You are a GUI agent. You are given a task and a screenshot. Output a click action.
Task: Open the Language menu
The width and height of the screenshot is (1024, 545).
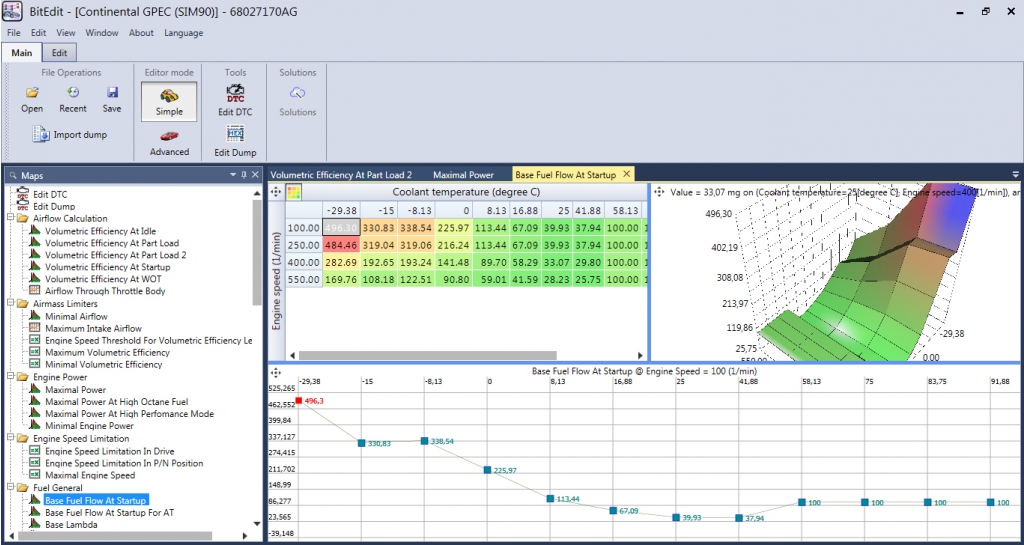(184, 33)
